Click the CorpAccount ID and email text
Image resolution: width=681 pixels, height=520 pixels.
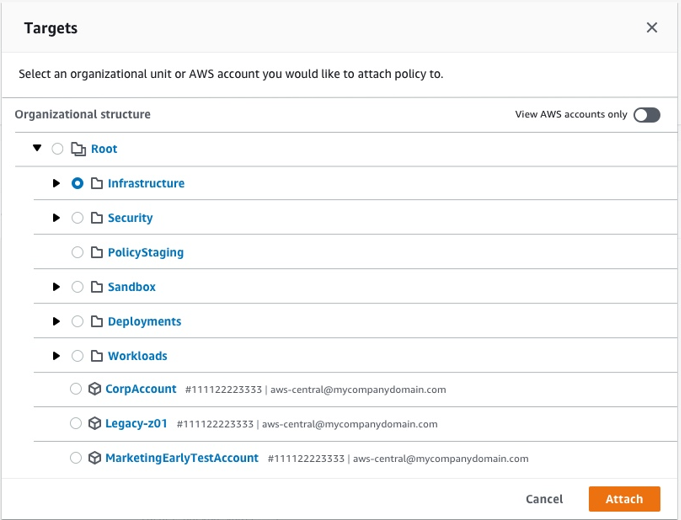316,390
